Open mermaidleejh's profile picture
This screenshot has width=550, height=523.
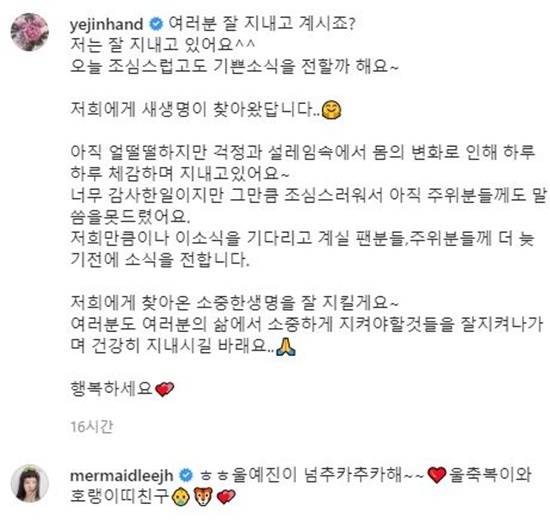coord(30,483)
